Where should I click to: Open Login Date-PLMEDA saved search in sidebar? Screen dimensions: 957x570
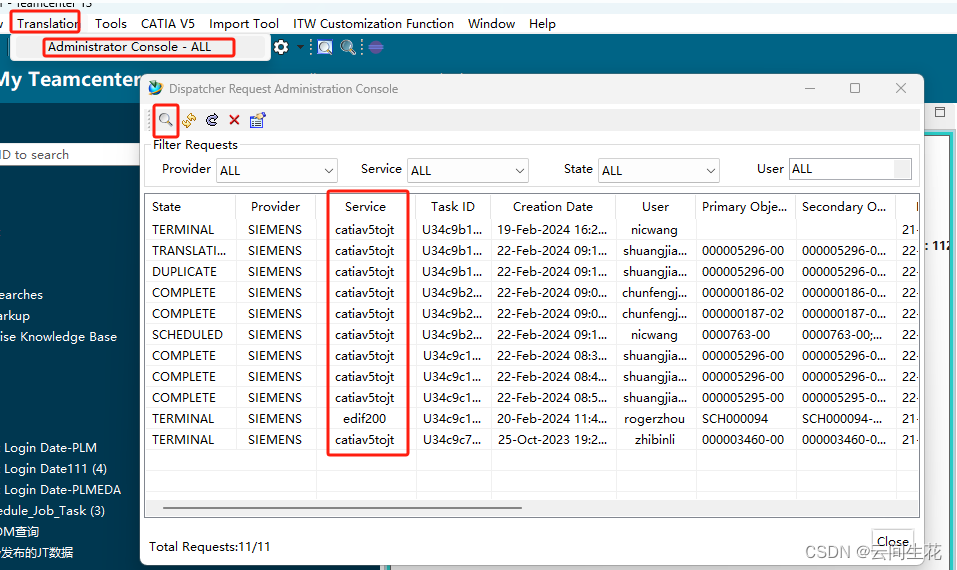[x=62, y=489]
